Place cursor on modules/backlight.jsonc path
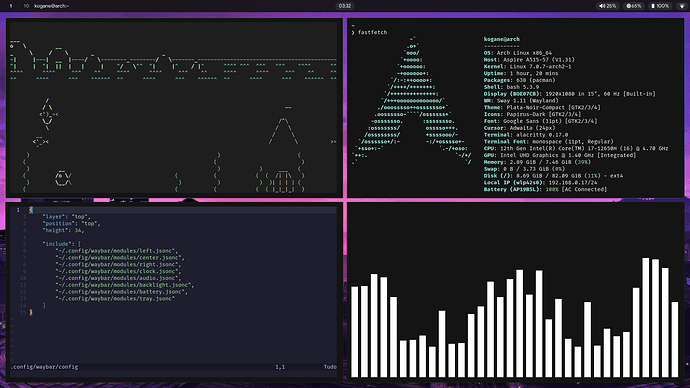Image resolution: width=690 pixels, height=388 pixels. [125, 285]
